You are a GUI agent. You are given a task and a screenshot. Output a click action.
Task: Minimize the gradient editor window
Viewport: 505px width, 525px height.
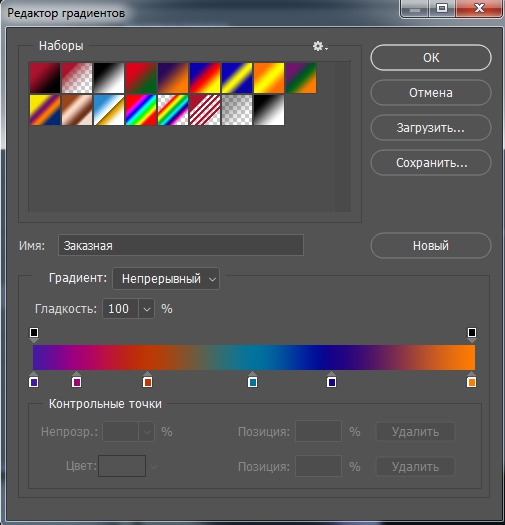[415, 8]
